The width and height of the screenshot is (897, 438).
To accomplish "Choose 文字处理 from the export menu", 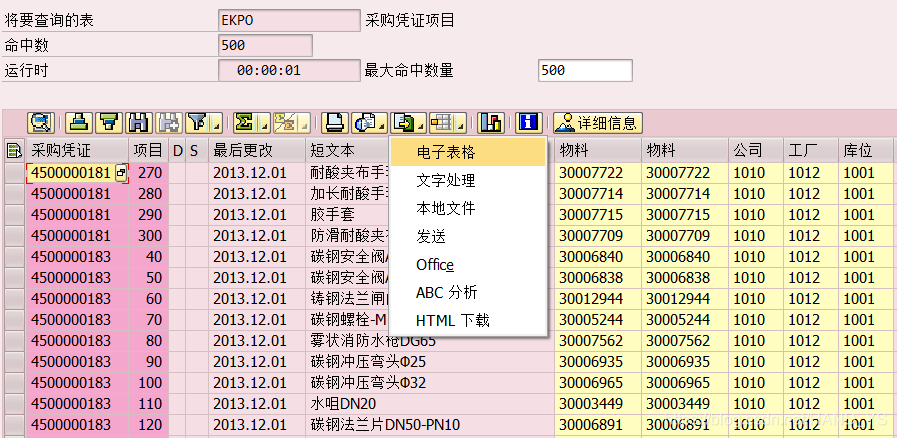I will pyautogui.click(x=469, y=181).
